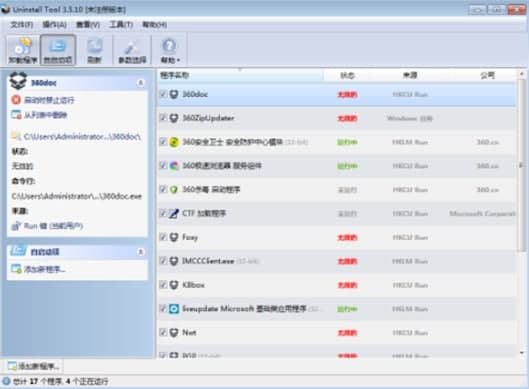The width and height of the screenshot is (529, 389).
Task: Click the IMCCClient.exe shield icon
Action: point(174,261)
